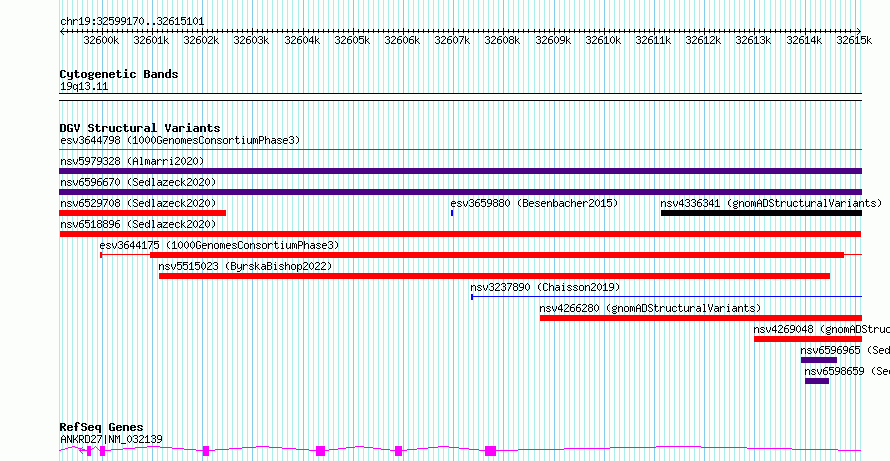Click ANKRD27 exon just before 32608k
890x461 pixels.
pos(491,451)
